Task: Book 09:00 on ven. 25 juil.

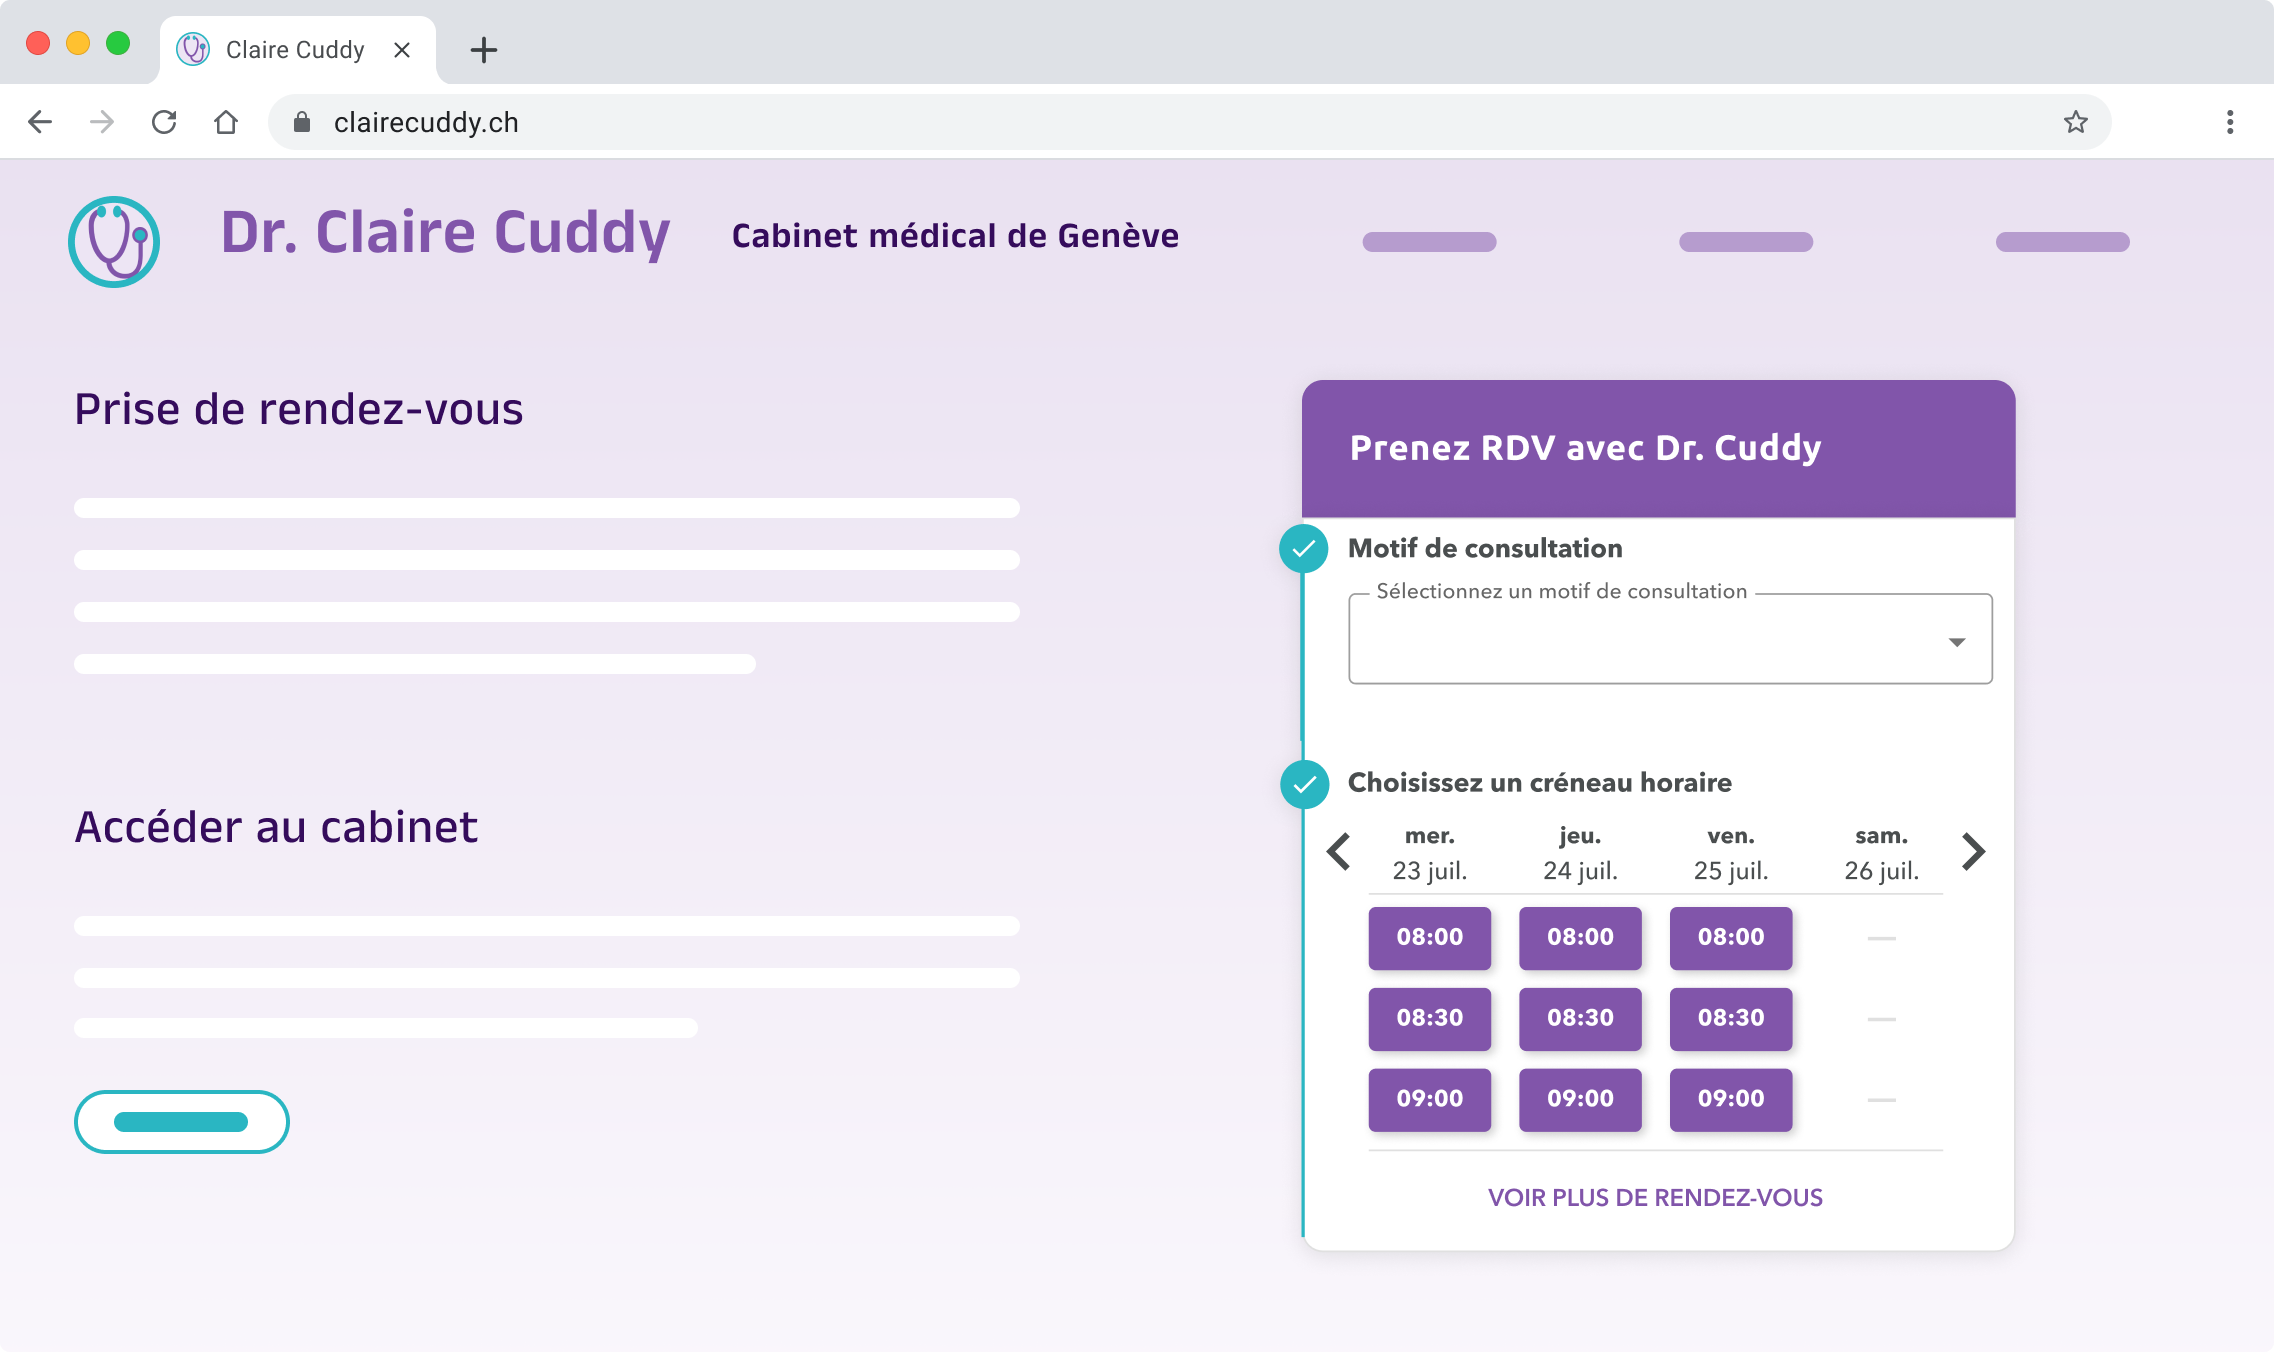Action: click(x=1731, y=1099)
